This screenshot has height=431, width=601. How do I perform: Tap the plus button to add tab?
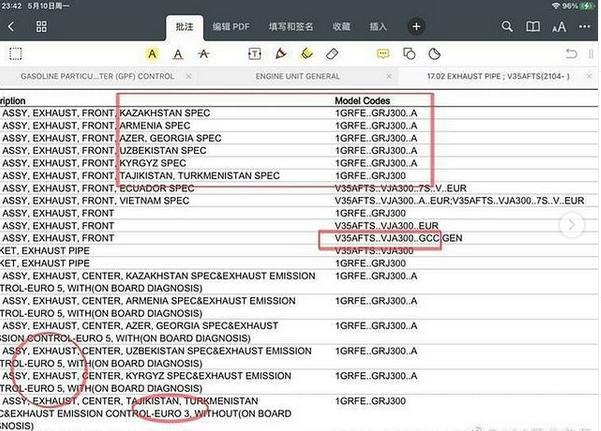click(x=417, y=26)
